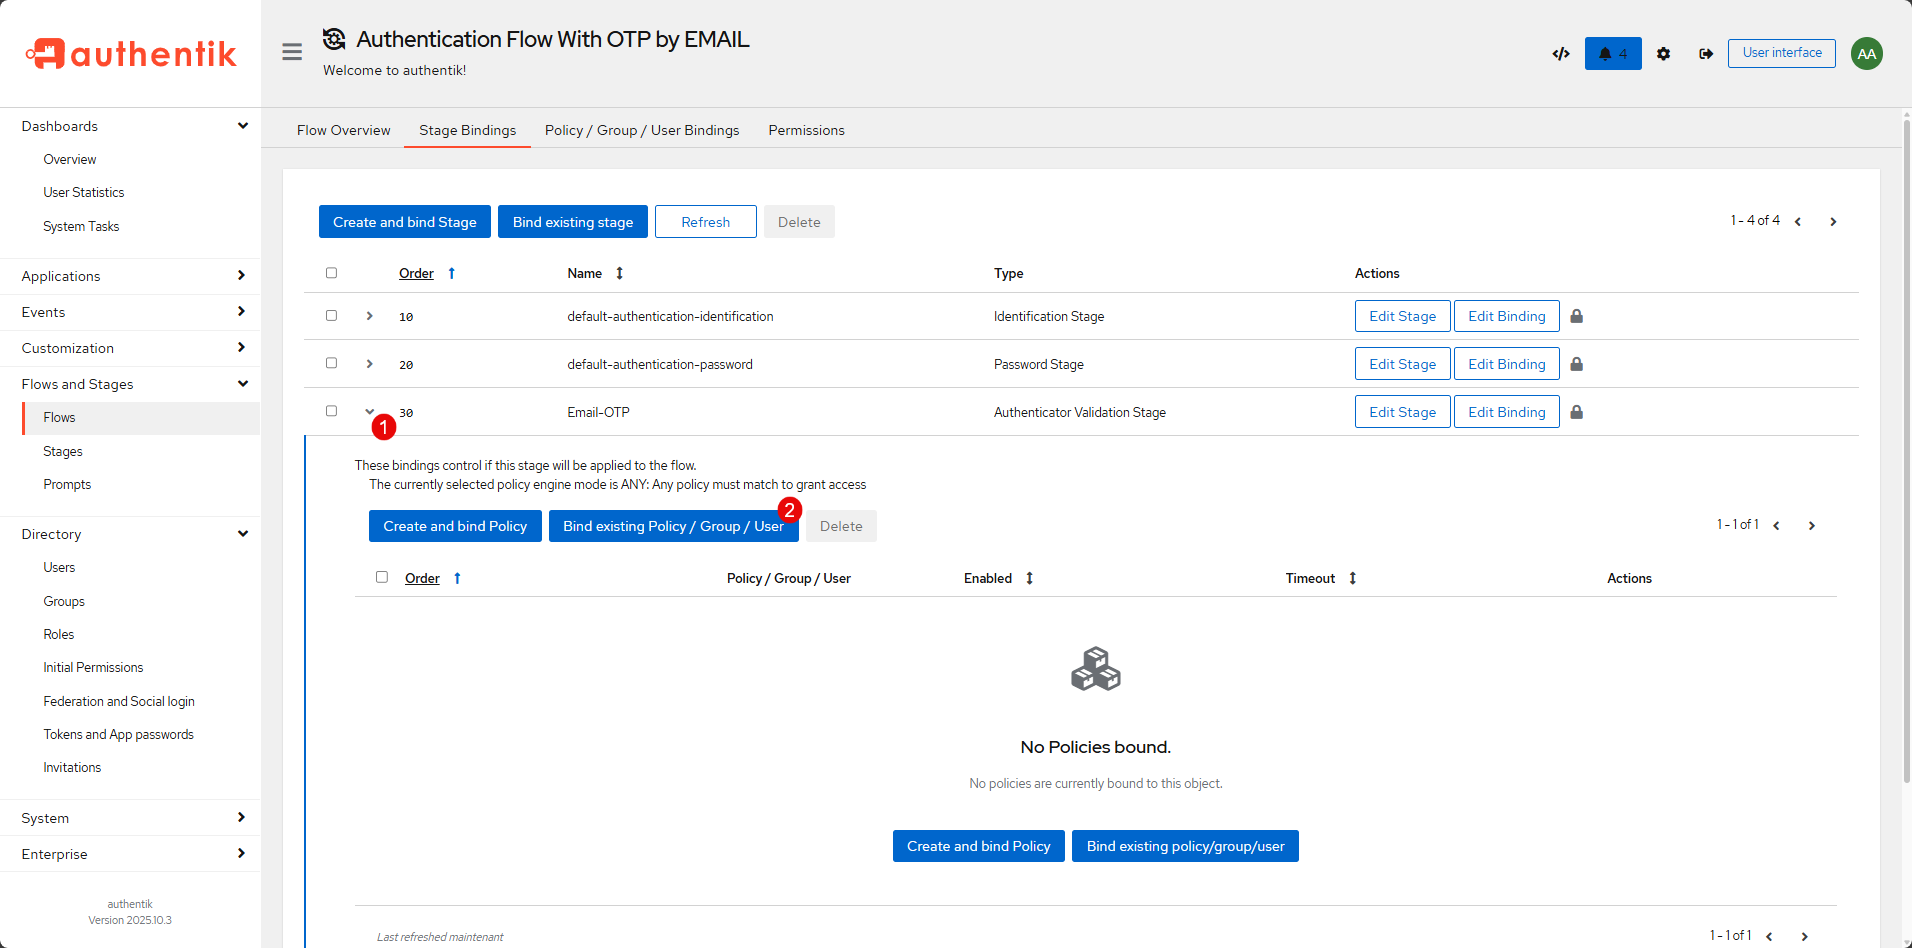Click lock icon for default-authentication-identification row
Image resolution: width=1912 pixels, height=948 pixels.
1576,316
